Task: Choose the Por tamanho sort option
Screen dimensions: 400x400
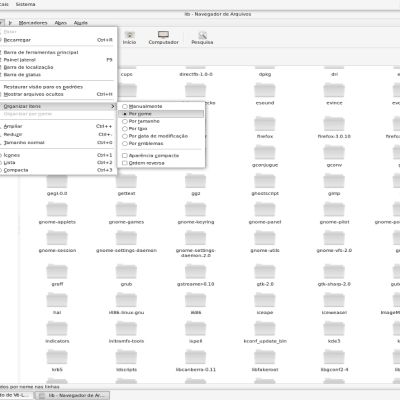Action: point(161,121)
